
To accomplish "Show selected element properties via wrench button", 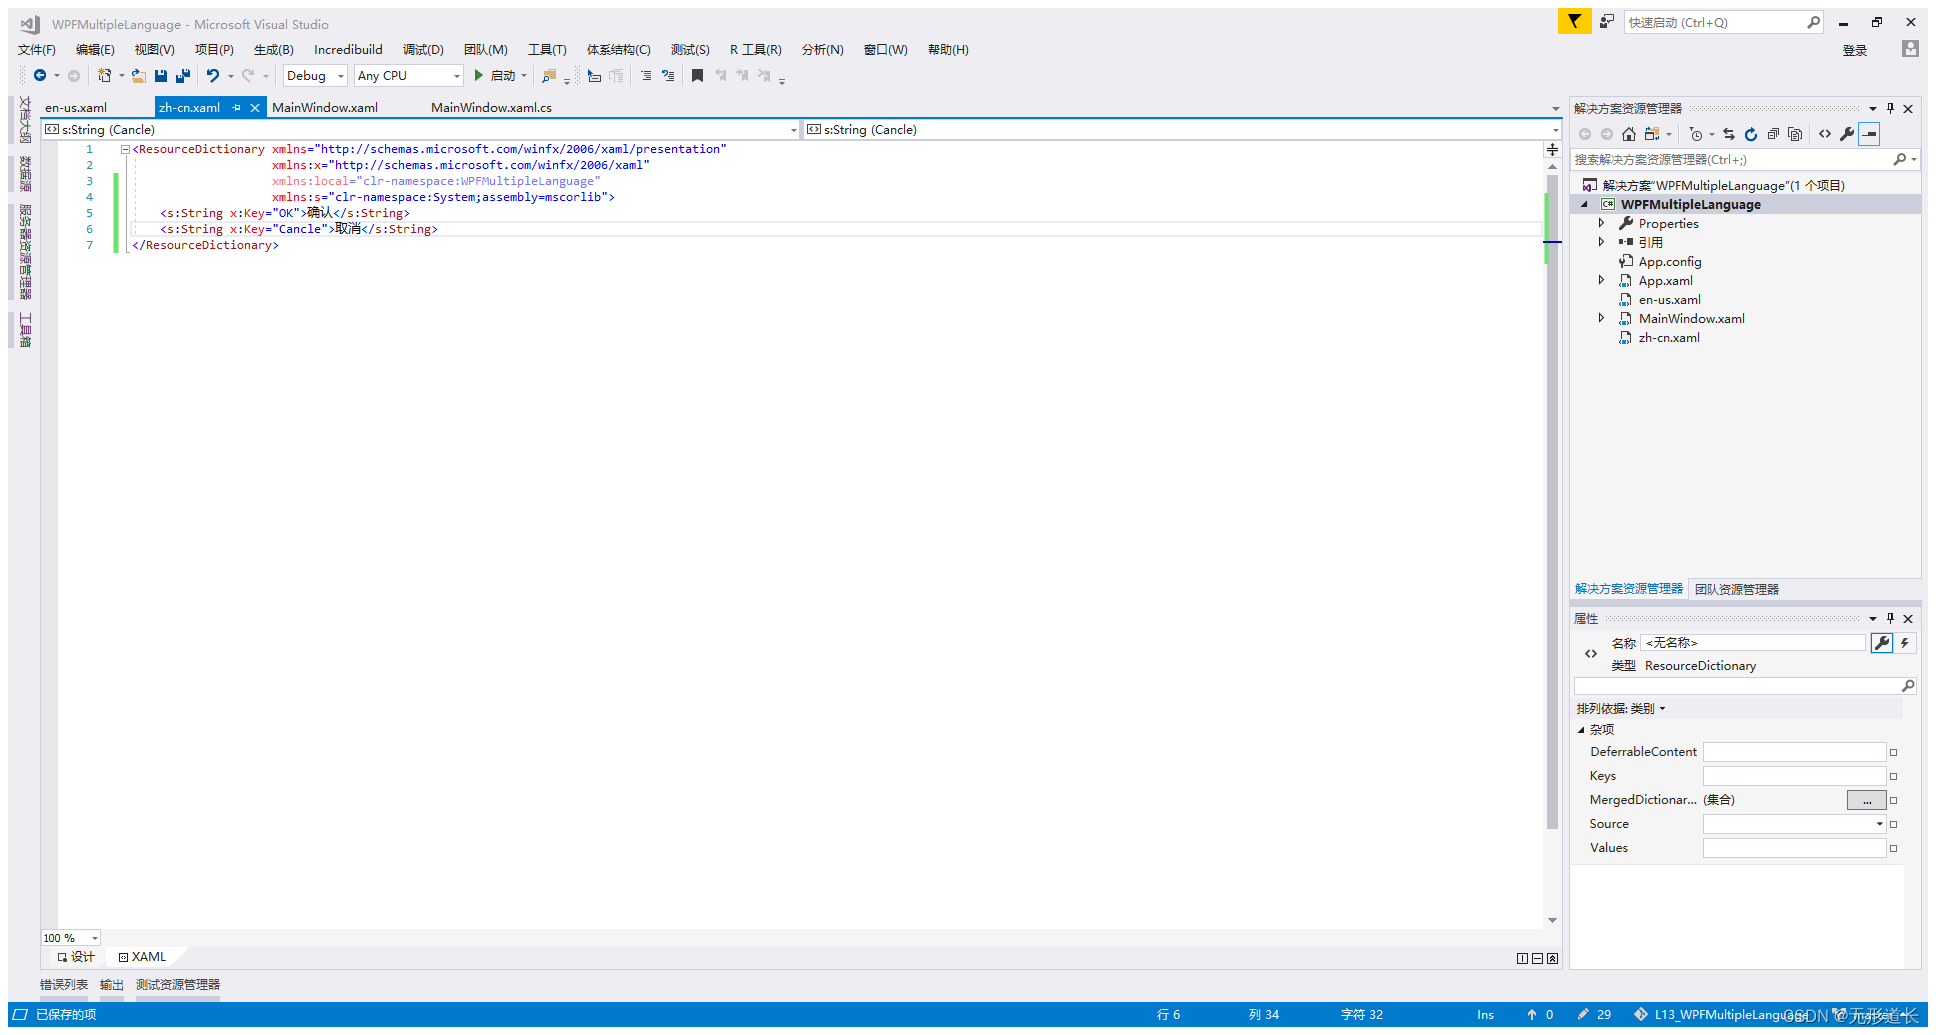I will click(1882, 643).
